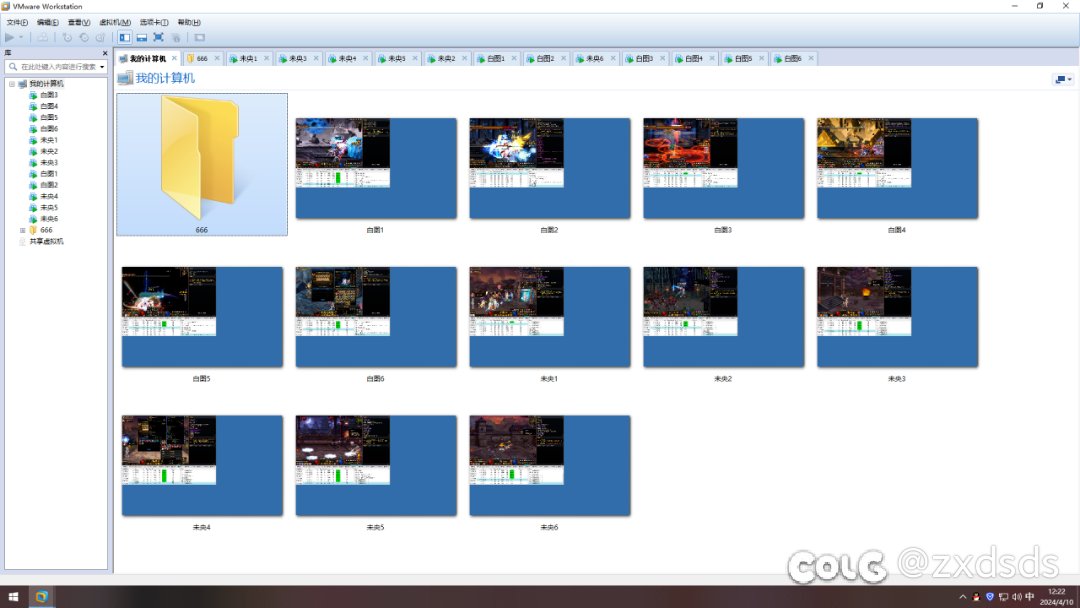Select 白图5 in the library tree

(48, 118)
